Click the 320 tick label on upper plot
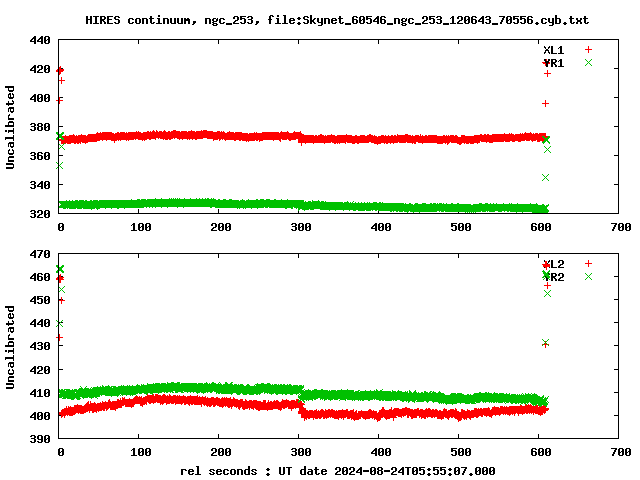Screen dimensions: 640x480 click(40, 214)
